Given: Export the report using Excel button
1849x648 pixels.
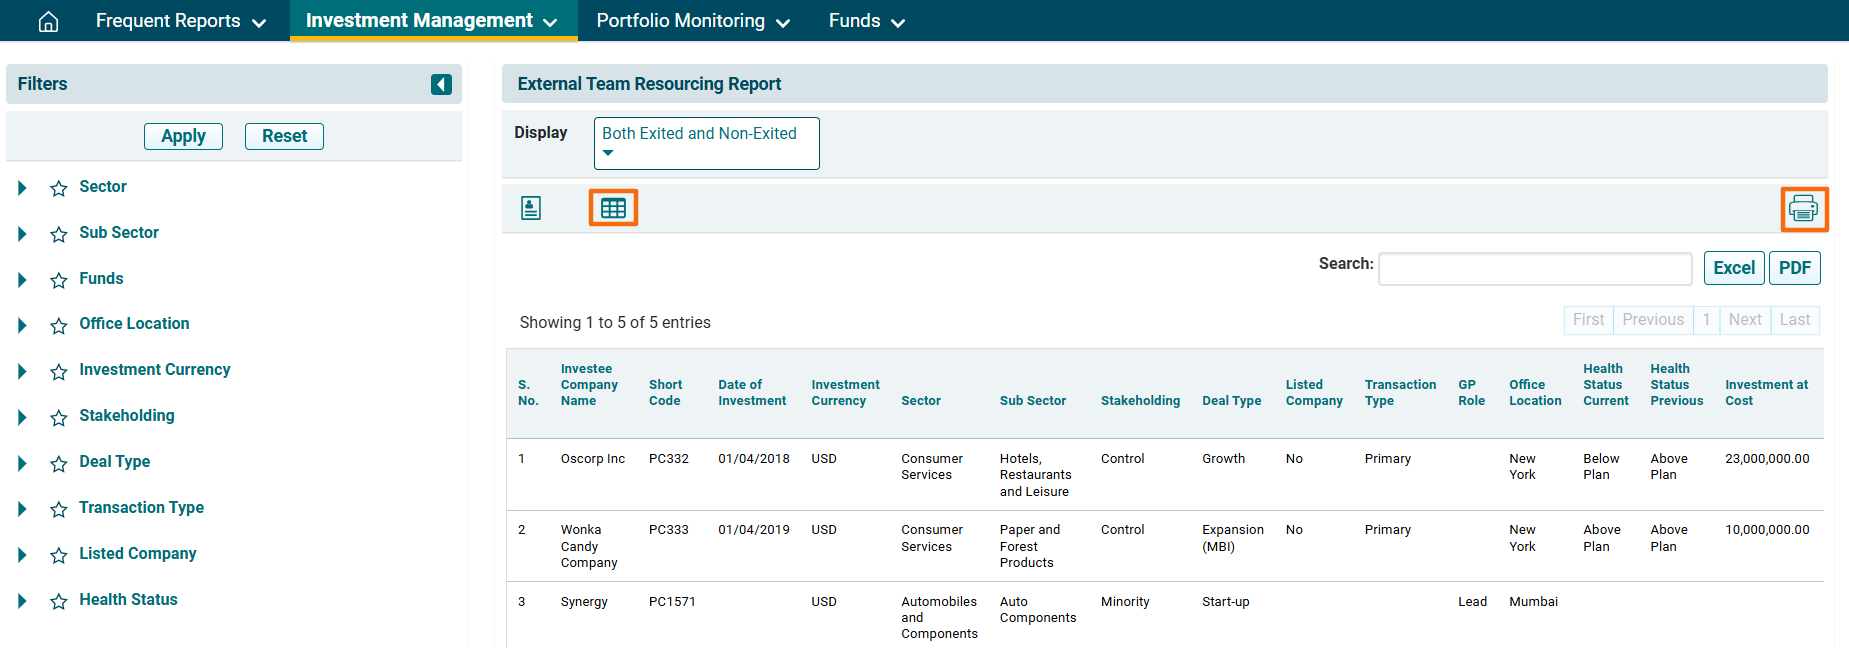Looking at the screenshot, I should (1733, 268).
